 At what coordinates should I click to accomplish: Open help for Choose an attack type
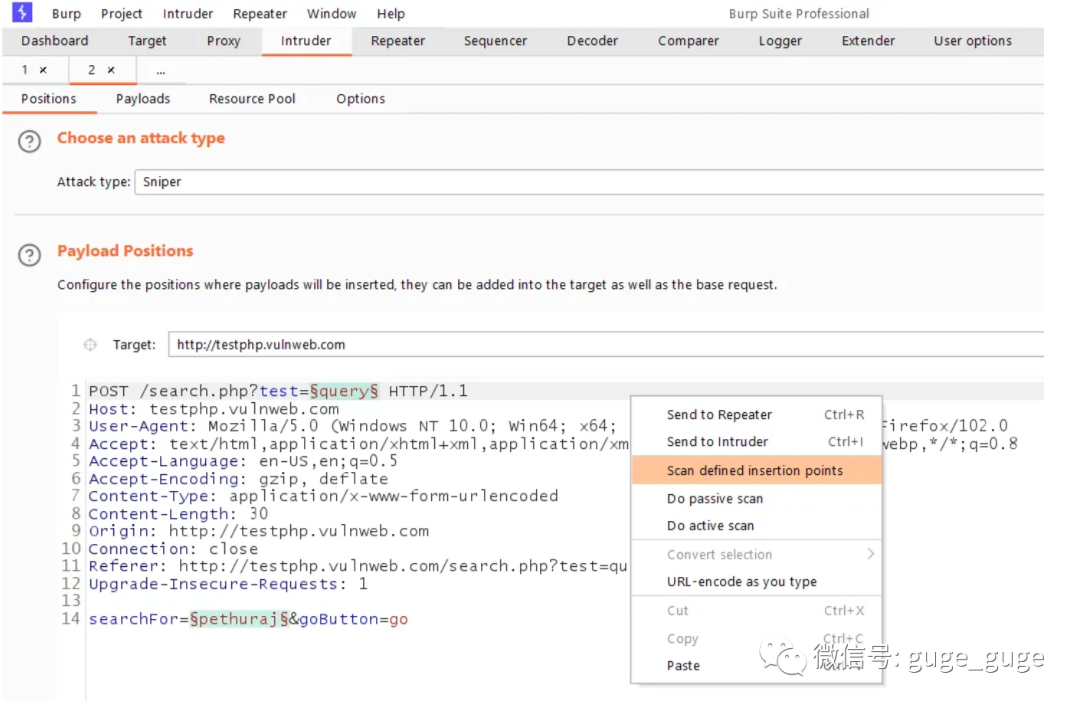pyautogui.click(x=30, y=142)
